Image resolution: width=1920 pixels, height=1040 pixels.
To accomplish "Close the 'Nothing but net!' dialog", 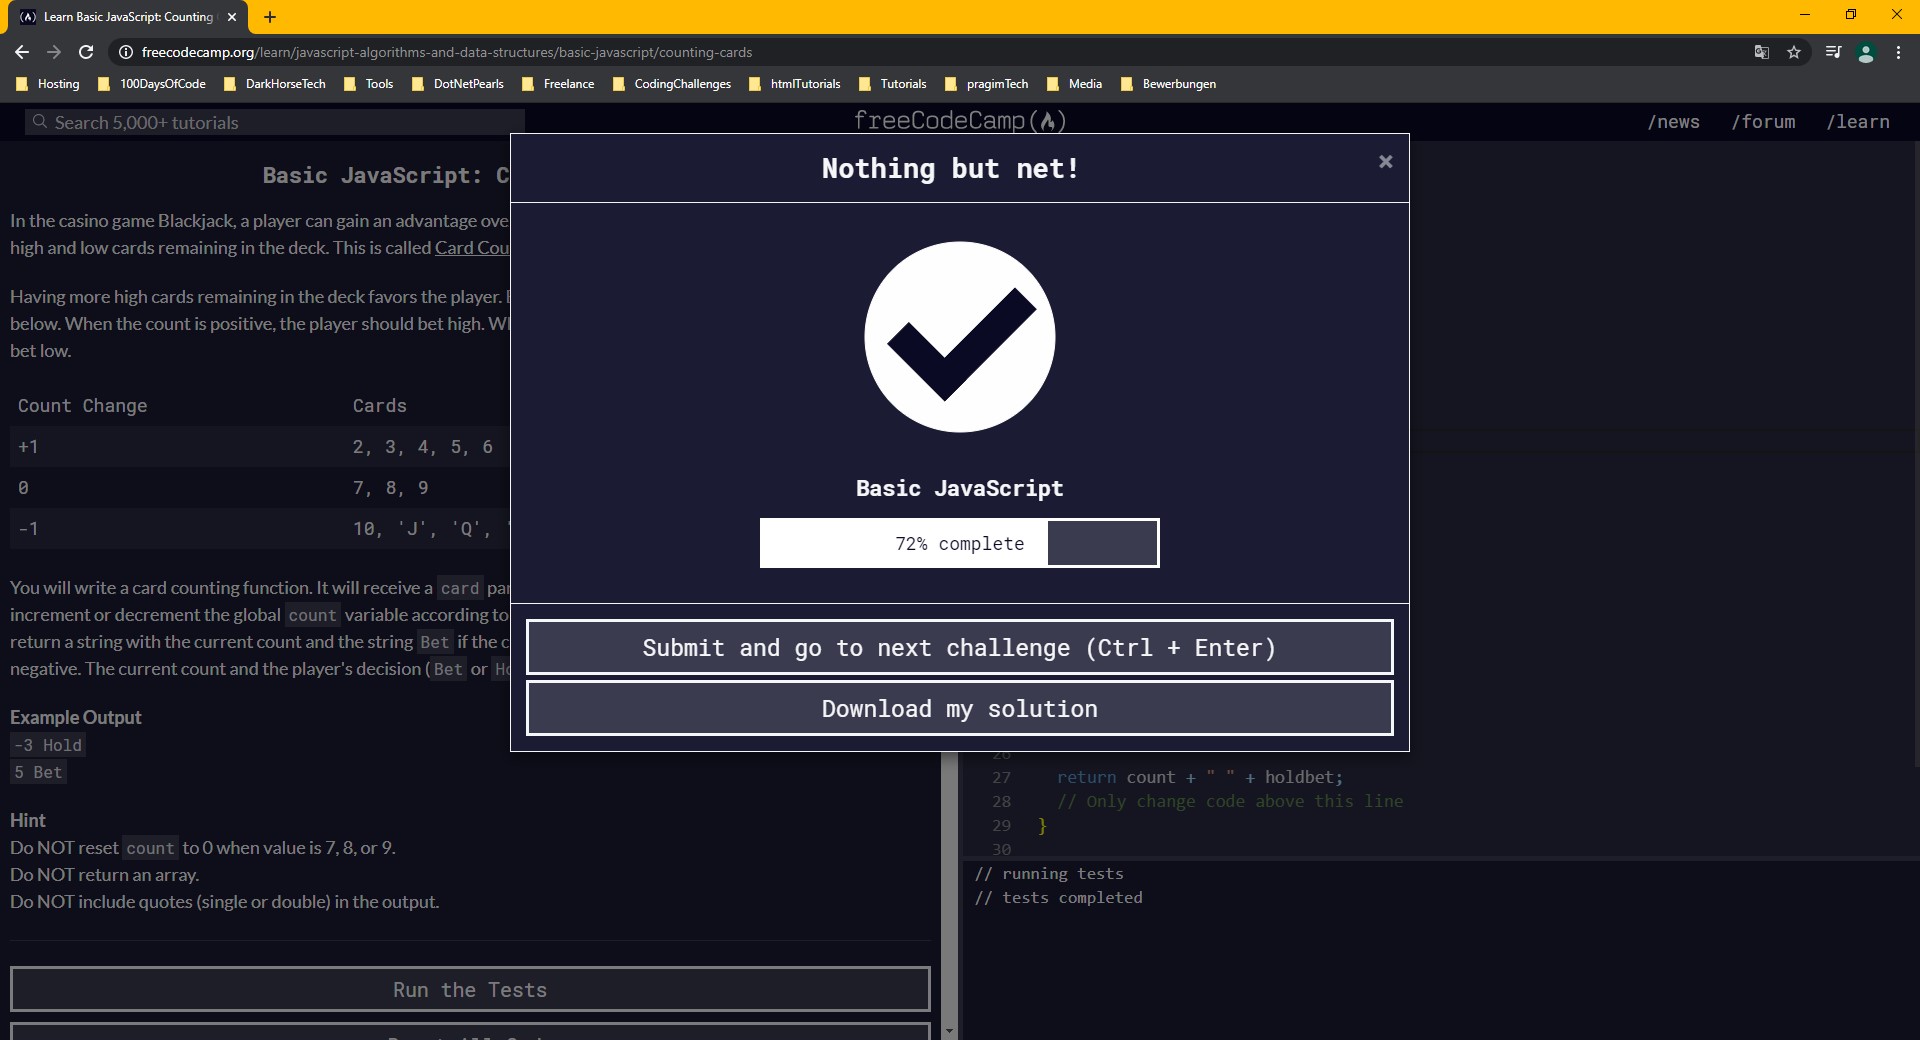I will pos(1385,161).
